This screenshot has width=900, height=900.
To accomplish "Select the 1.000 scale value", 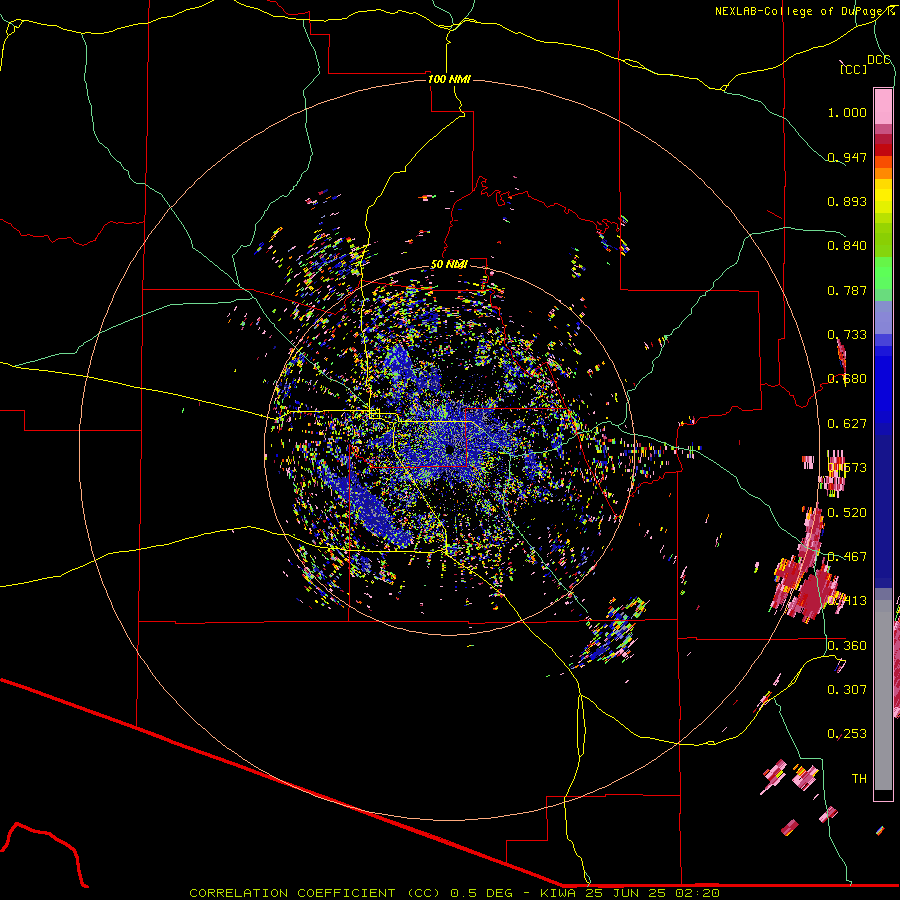I will 847,112.
